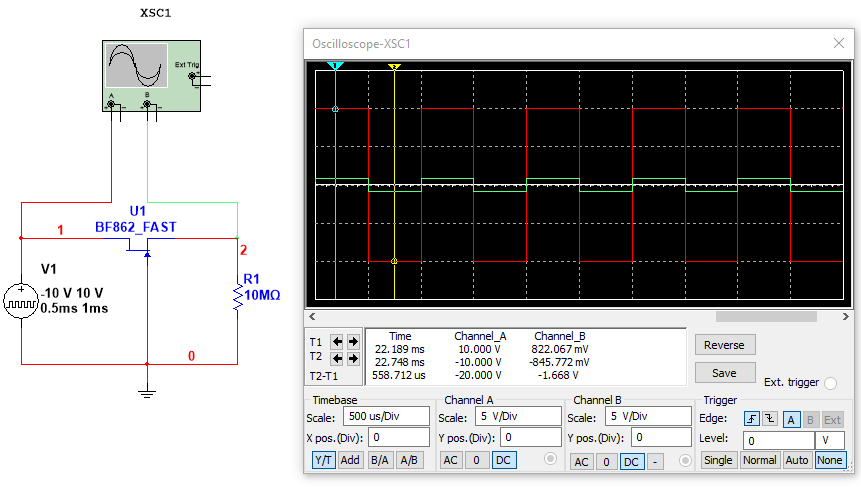Screen dimensions: 861x487
Task: Click cyan T1 cursor marker on display
Action: pyautogui.click(x=335, y=66)
